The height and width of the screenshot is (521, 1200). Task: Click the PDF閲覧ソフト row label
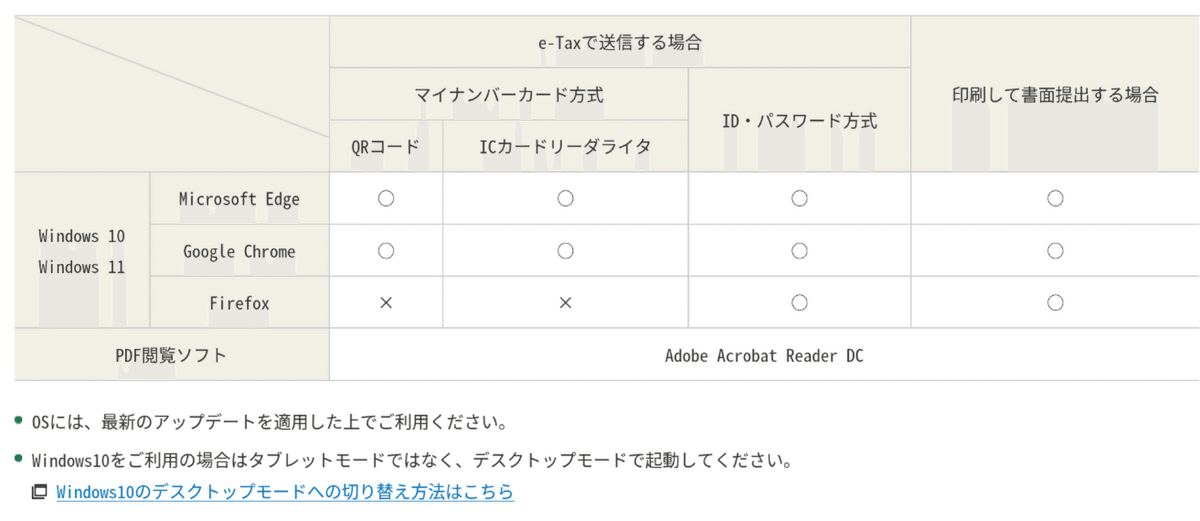click(x=172, y=354)
